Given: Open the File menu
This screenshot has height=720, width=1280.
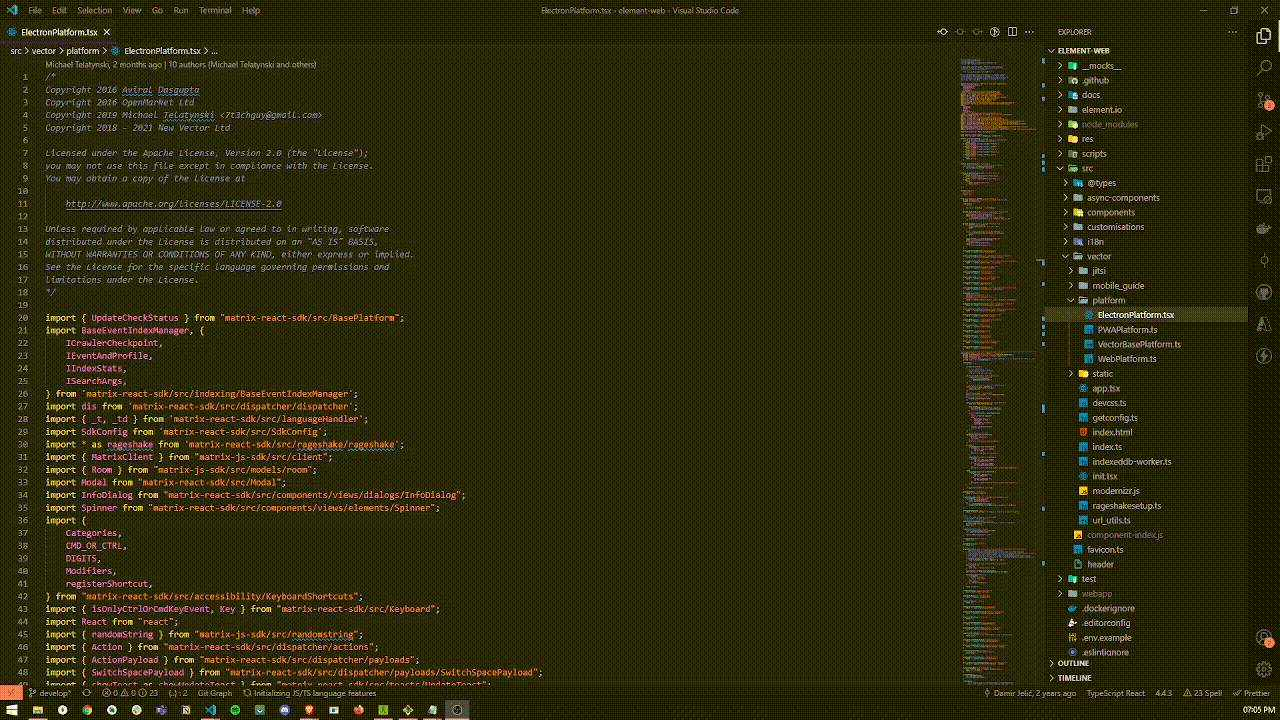Looking at the screenshot, I should click(35, 10).
